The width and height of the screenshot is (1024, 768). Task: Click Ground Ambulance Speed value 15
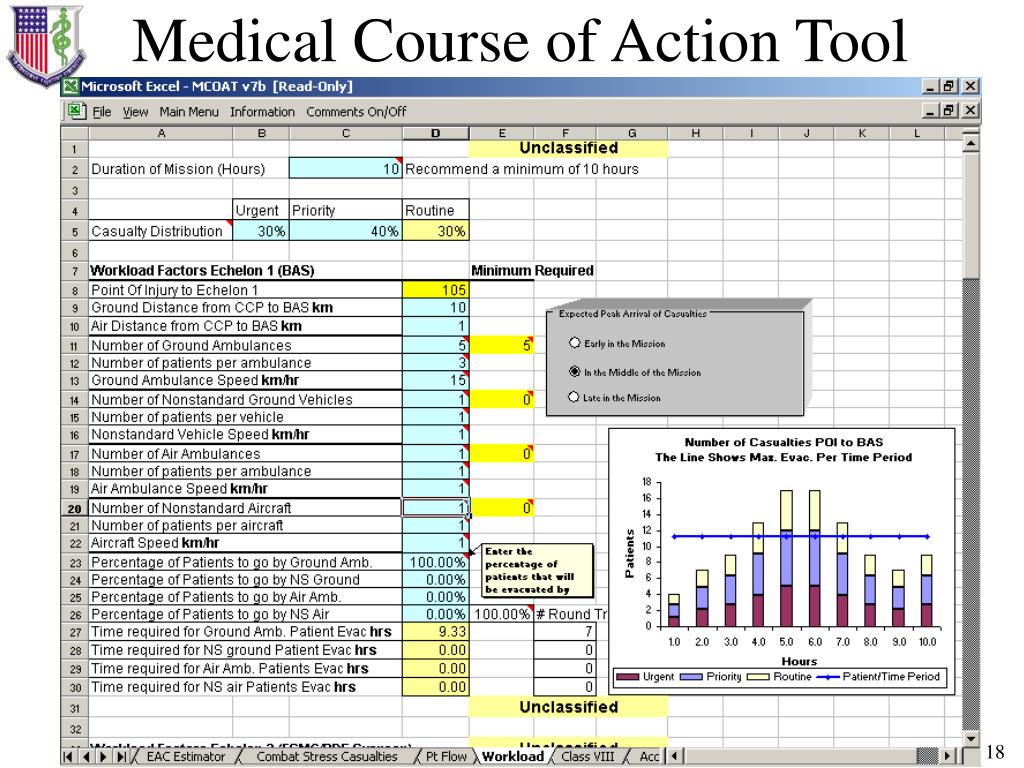(436, 380)
